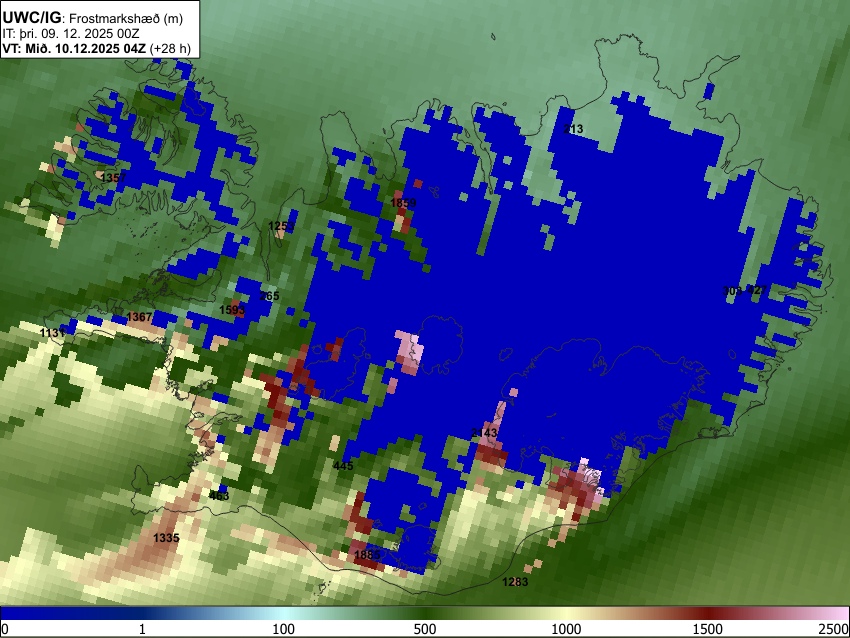850x638 pixels.
Task: Click the 1000 tick on the color scale
Action: pyautogui.click(x=566, y=629)
